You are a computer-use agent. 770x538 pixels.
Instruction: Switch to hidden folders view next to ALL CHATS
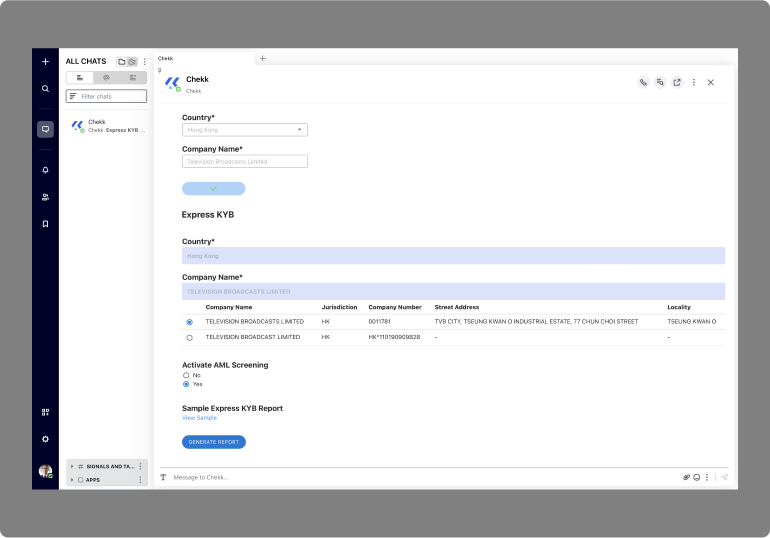(132, 61)
